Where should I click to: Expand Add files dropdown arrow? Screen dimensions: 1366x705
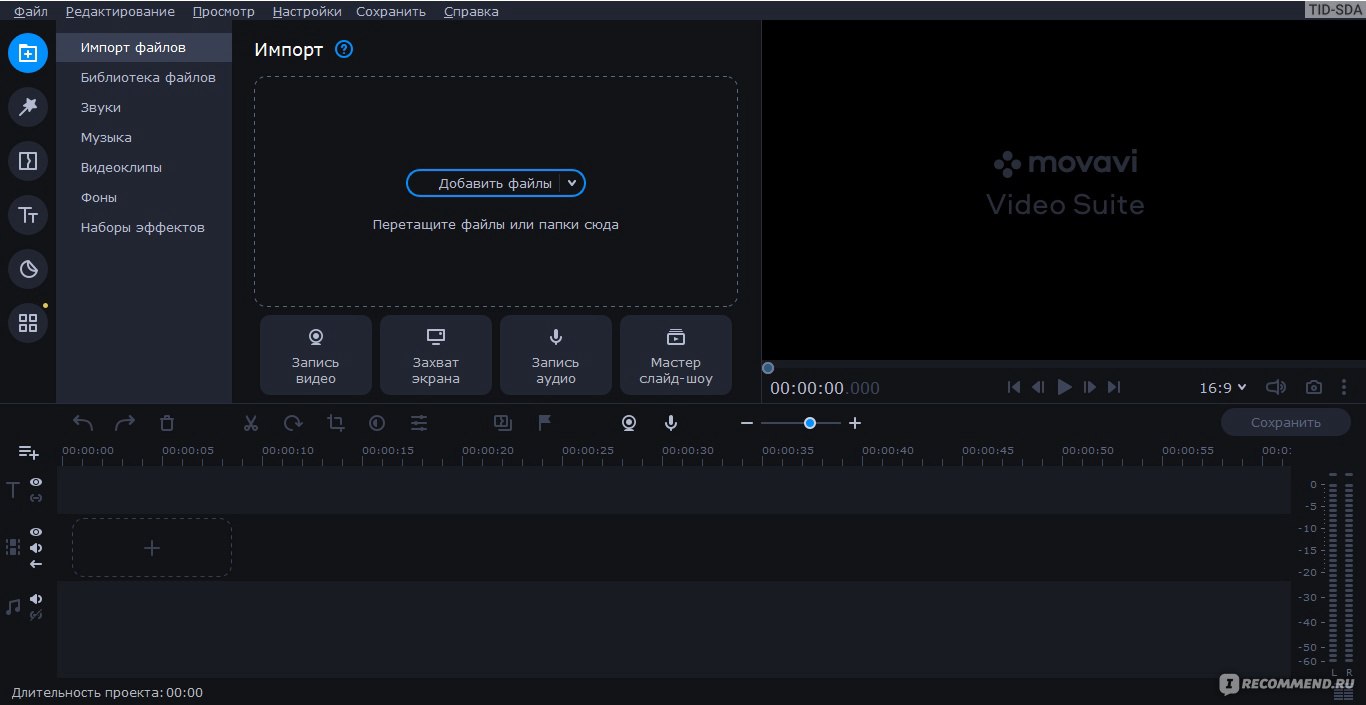(572, 183)
